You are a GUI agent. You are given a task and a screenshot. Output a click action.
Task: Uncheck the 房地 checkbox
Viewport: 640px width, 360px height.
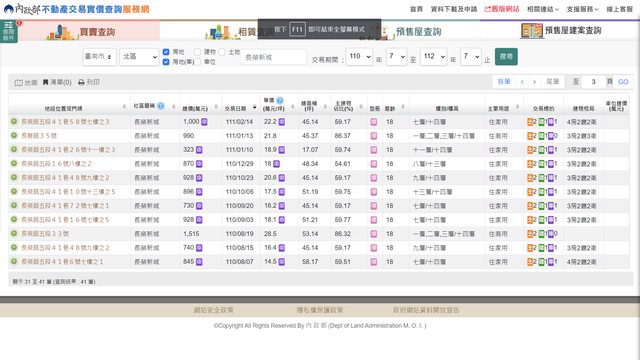coord(166,52)
